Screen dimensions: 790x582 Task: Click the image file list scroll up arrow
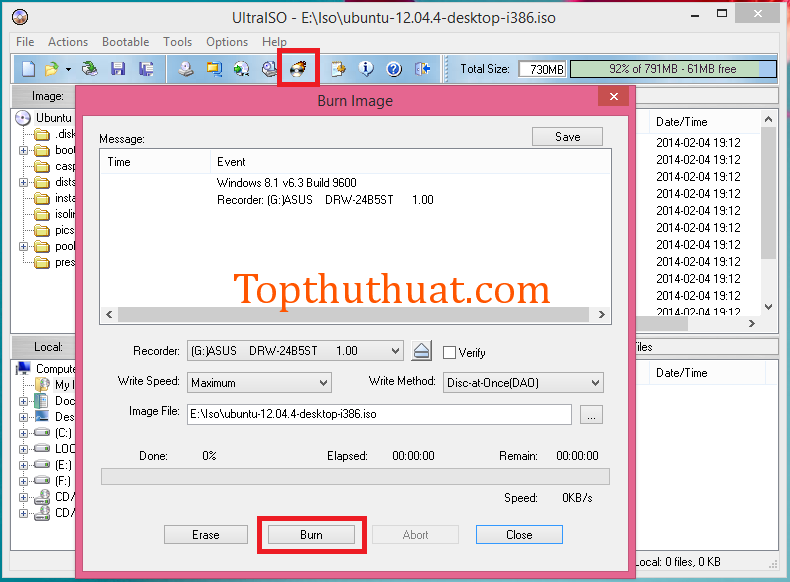tap(768, 119)
